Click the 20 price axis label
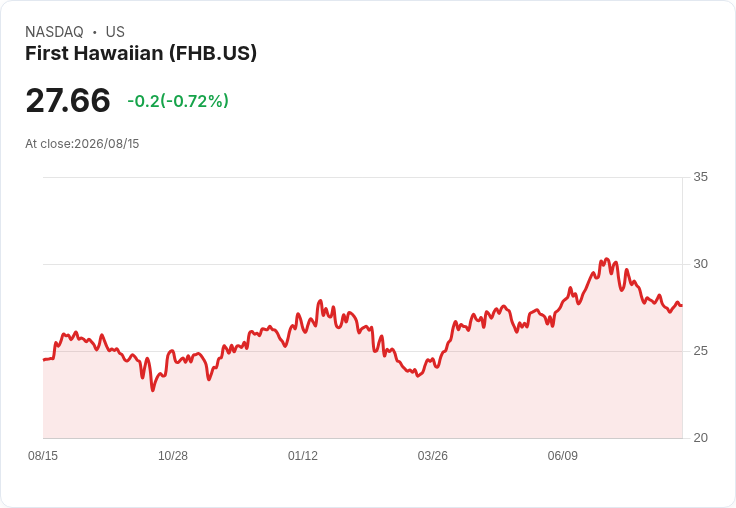 click(700, 438)
